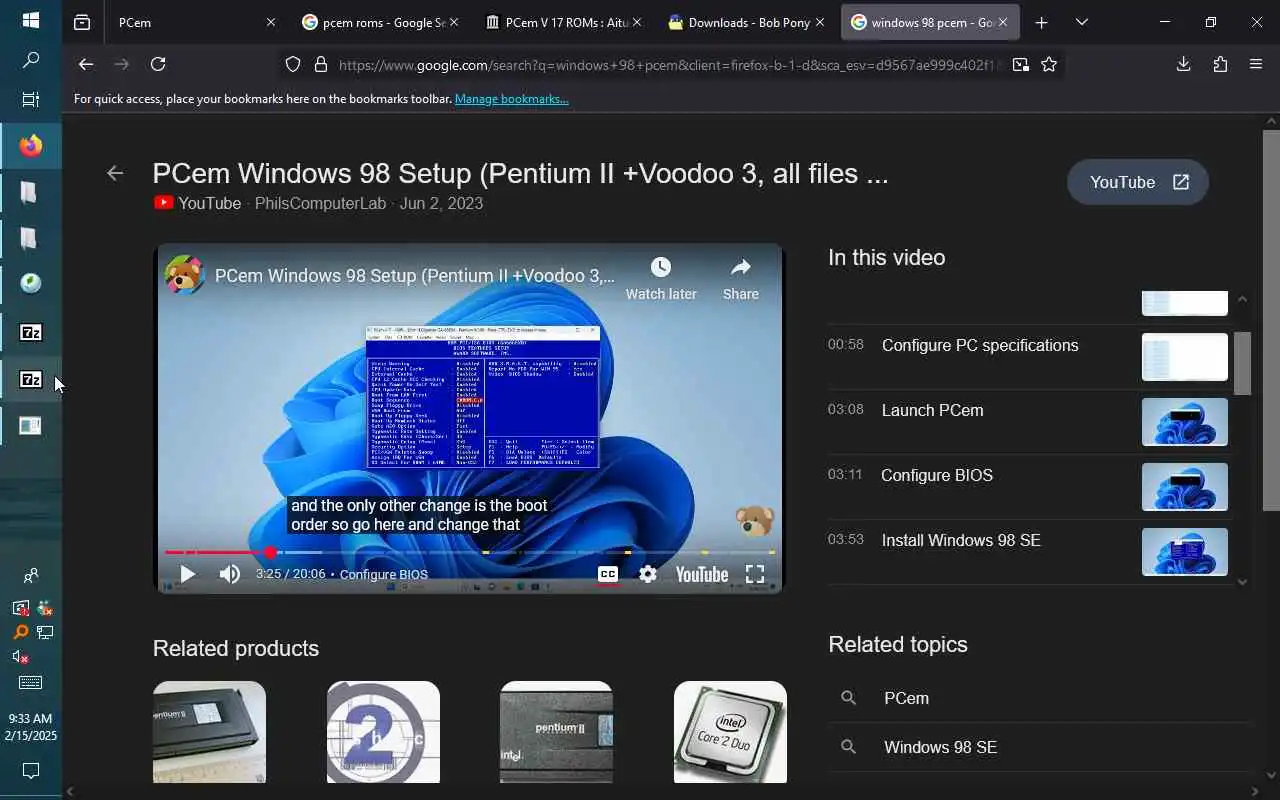Viewport: 1280px width, 800px height.
Task: Open the 2h product logo image
Action: pos(383,732)
